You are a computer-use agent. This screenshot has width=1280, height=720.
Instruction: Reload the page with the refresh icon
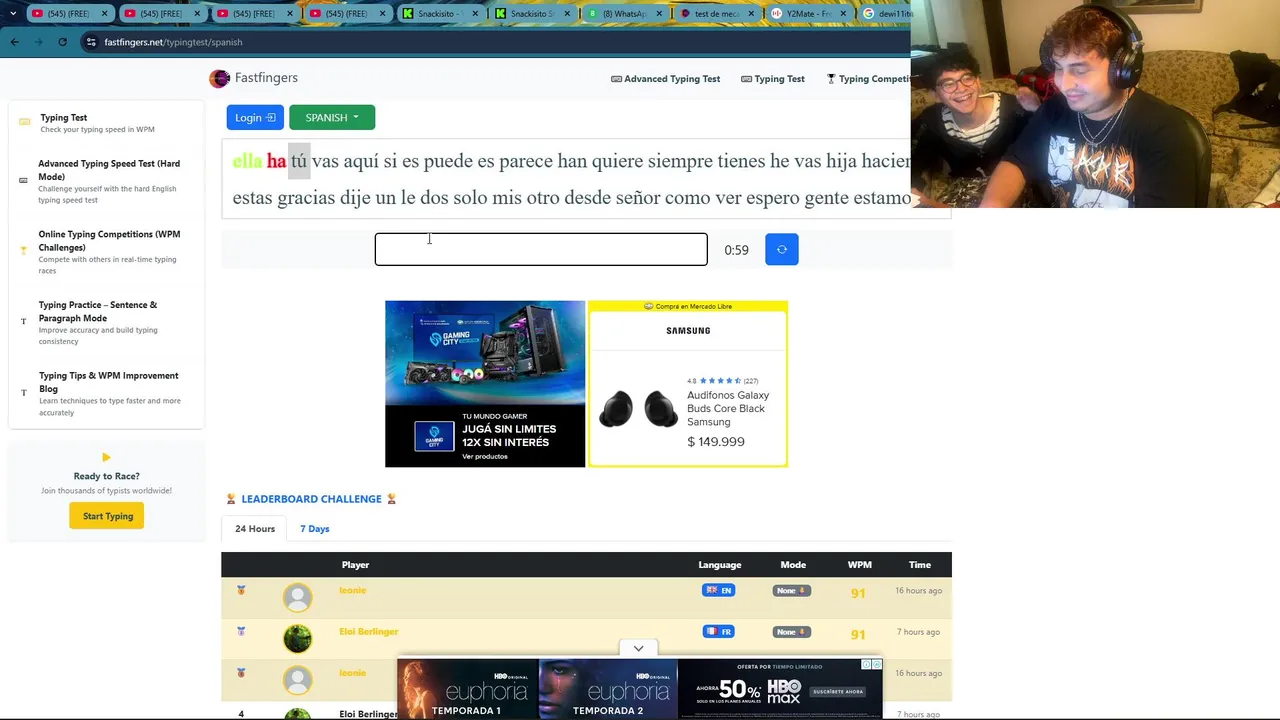click(x=63, y=42)
